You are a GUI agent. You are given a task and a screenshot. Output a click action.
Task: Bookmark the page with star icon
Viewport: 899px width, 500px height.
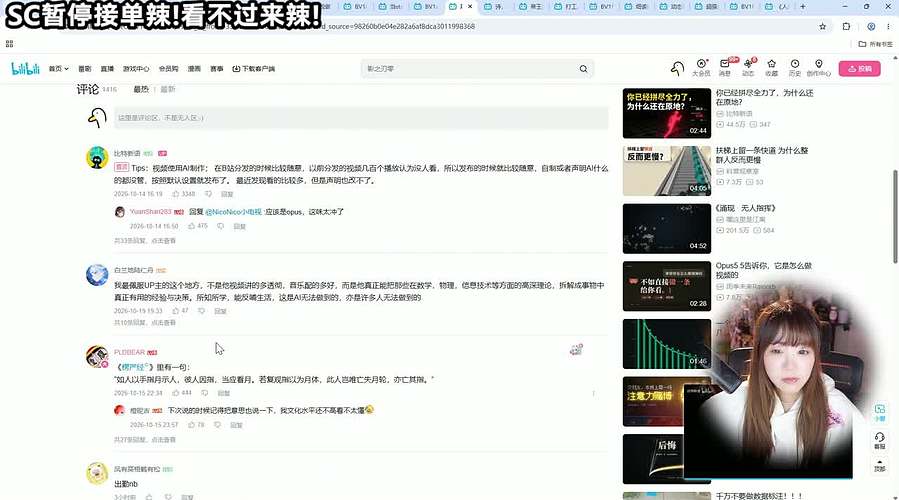click(x=823, y=26)
